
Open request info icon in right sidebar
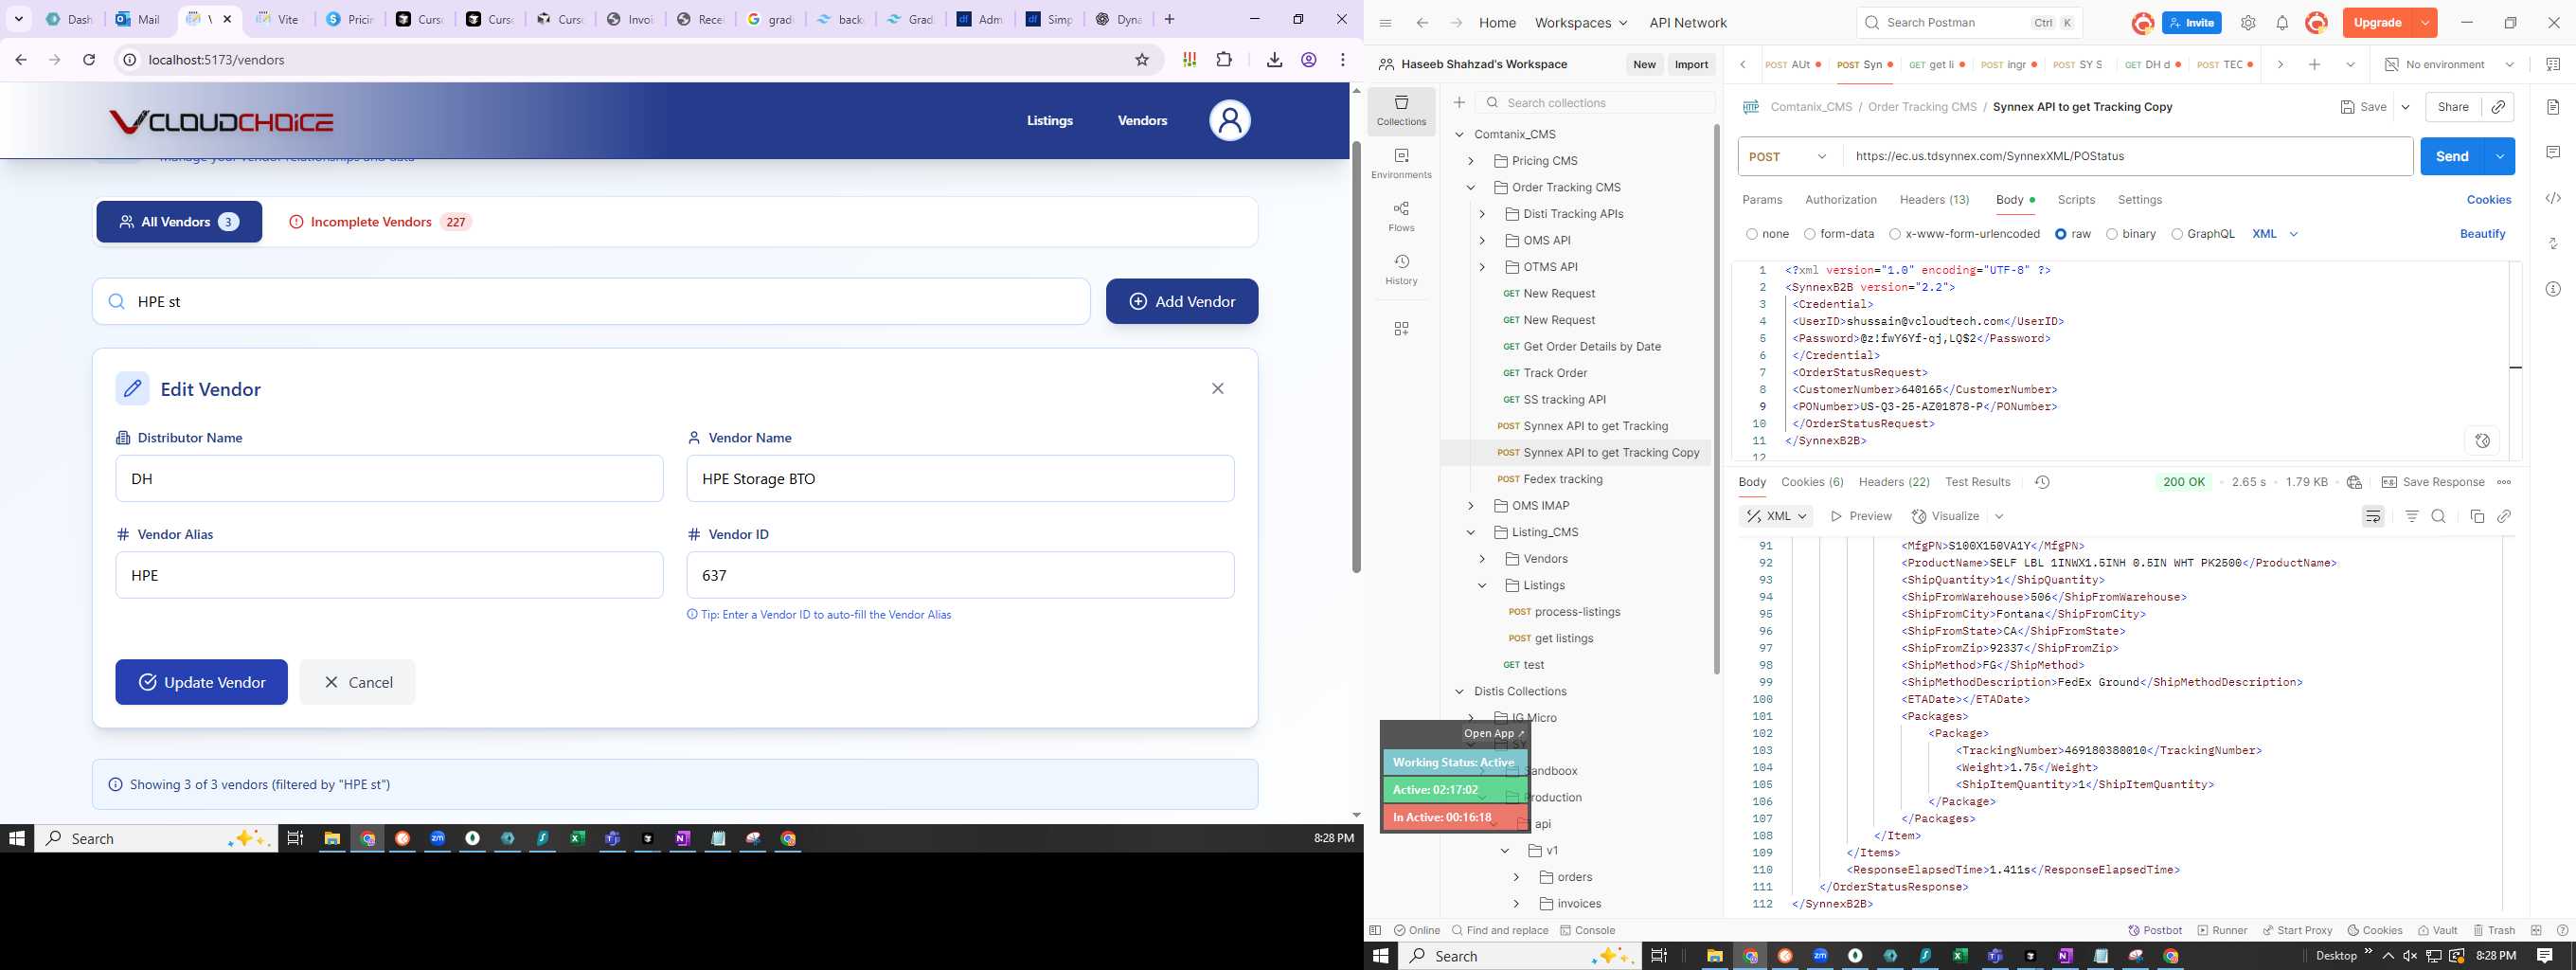pos(2553,289)
